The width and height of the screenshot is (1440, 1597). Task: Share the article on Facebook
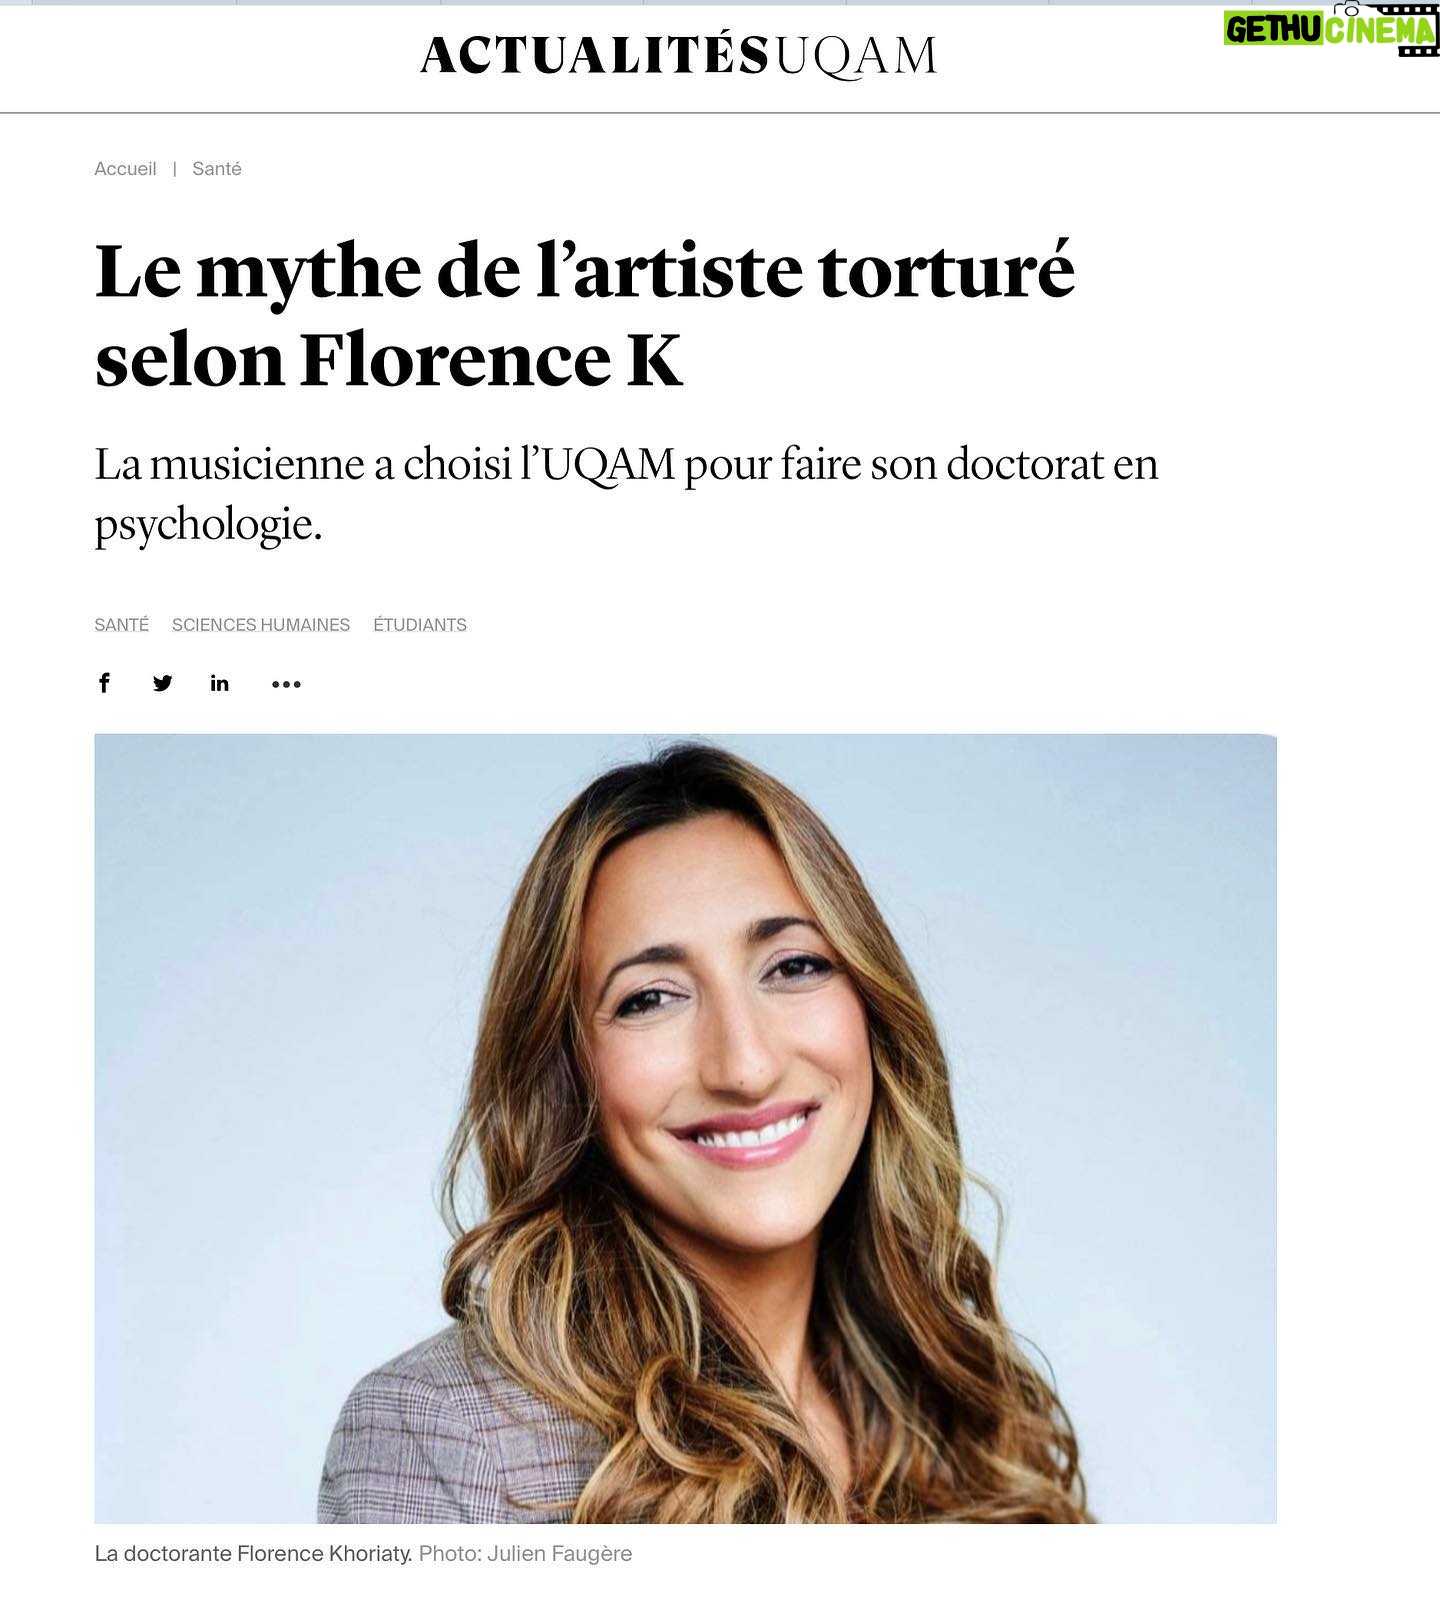104,683
